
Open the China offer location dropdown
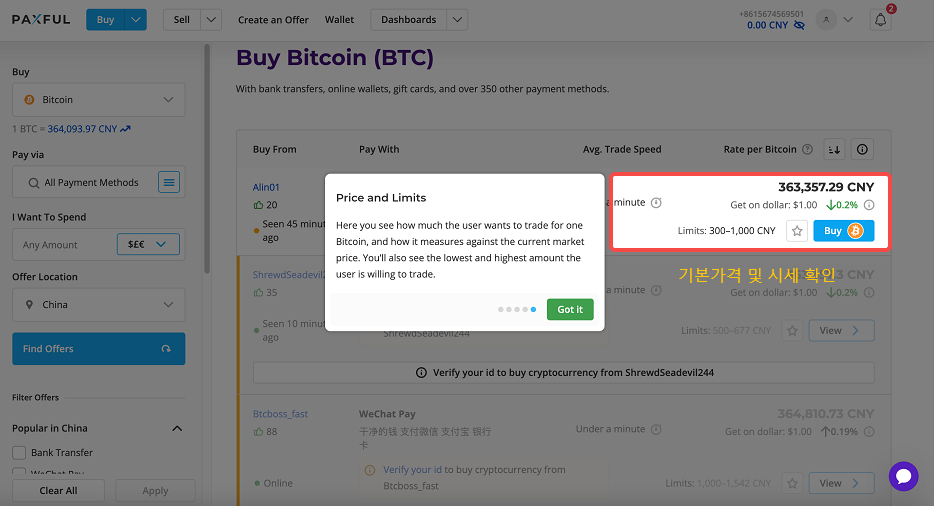click(99, 305)
